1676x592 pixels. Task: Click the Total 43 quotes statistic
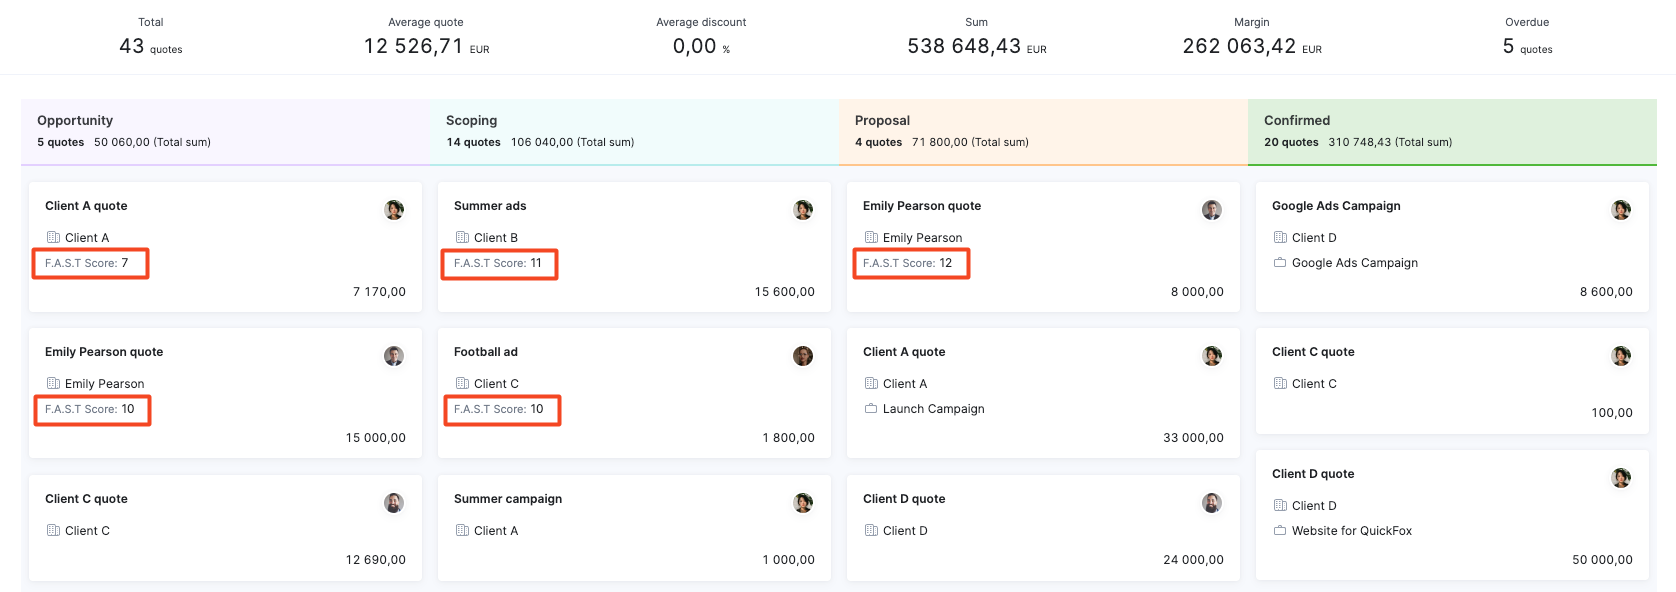(151, 37)
